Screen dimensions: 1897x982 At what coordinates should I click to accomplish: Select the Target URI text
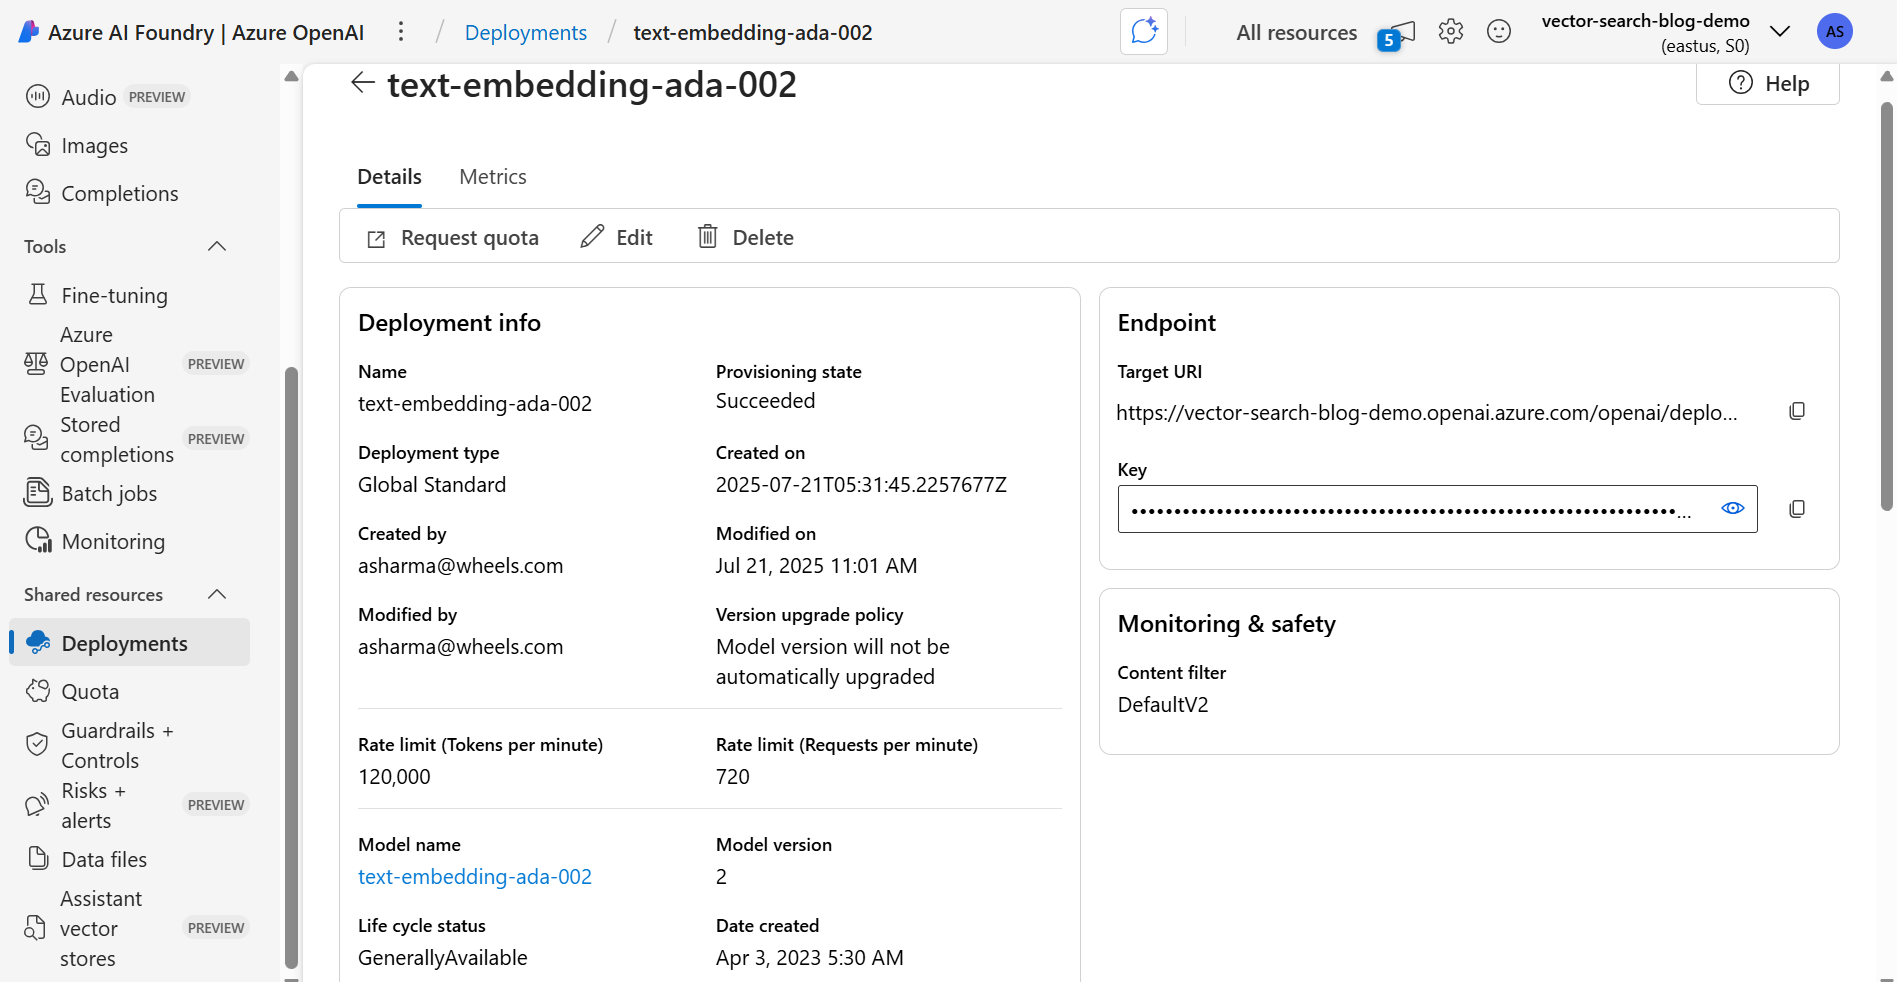click(1427, 413)
